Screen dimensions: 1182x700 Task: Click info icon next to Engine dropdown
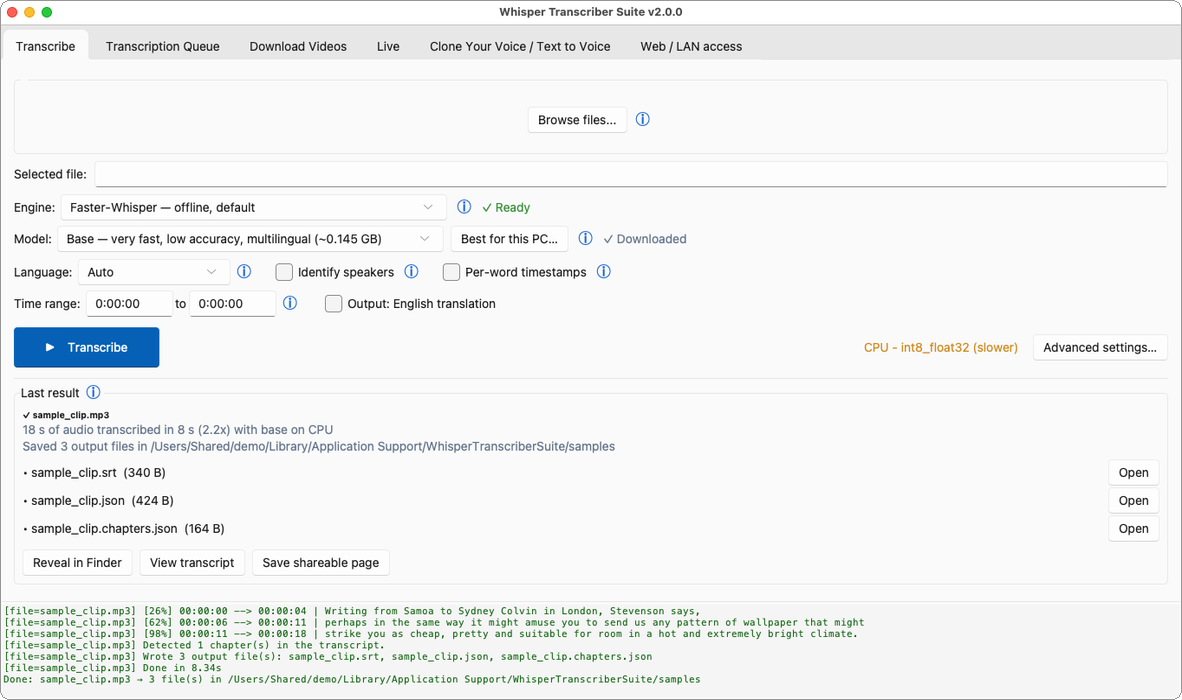(x=464, y=206)
